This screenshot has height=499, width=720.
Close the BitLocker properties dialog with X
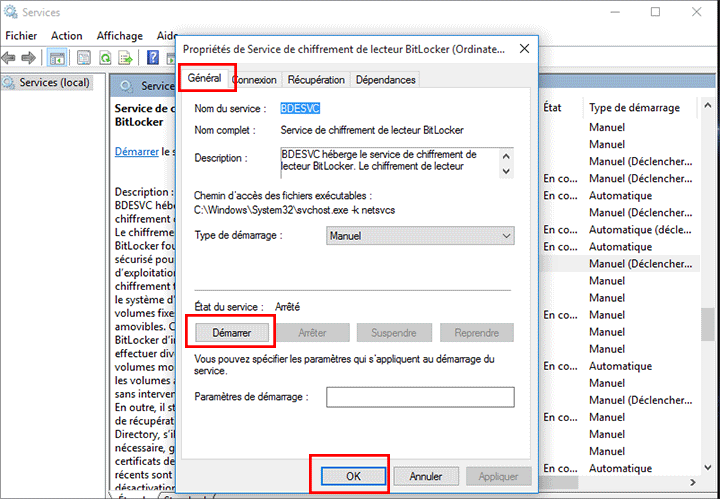click(524, 49)
